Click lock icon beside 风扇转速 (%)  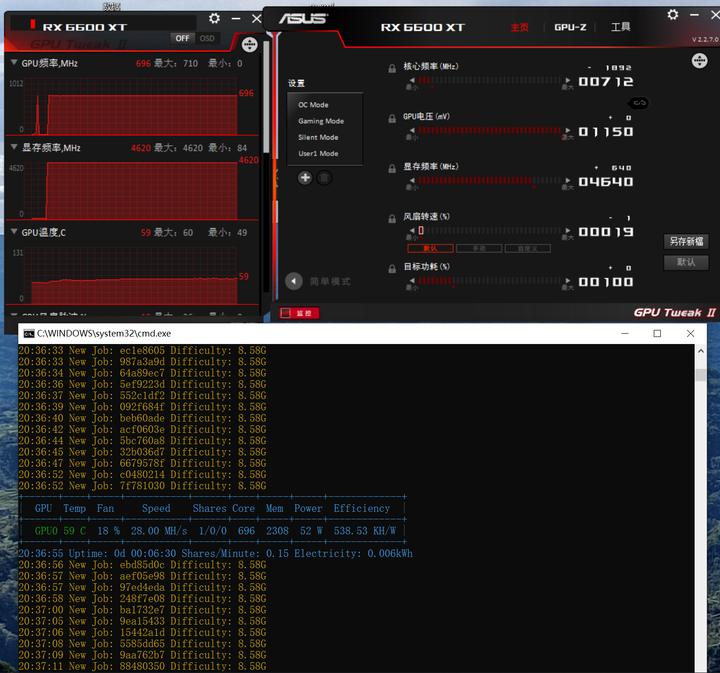[x=393, y=218]
